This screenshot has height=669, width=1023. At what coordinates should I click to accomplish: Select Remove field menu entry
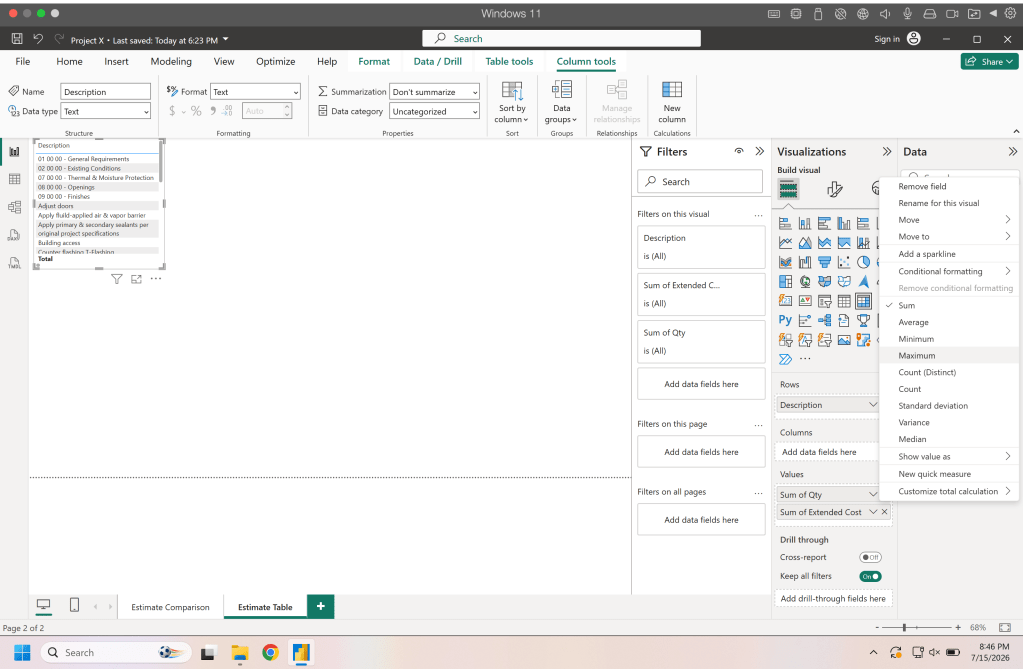coord(949,186)
